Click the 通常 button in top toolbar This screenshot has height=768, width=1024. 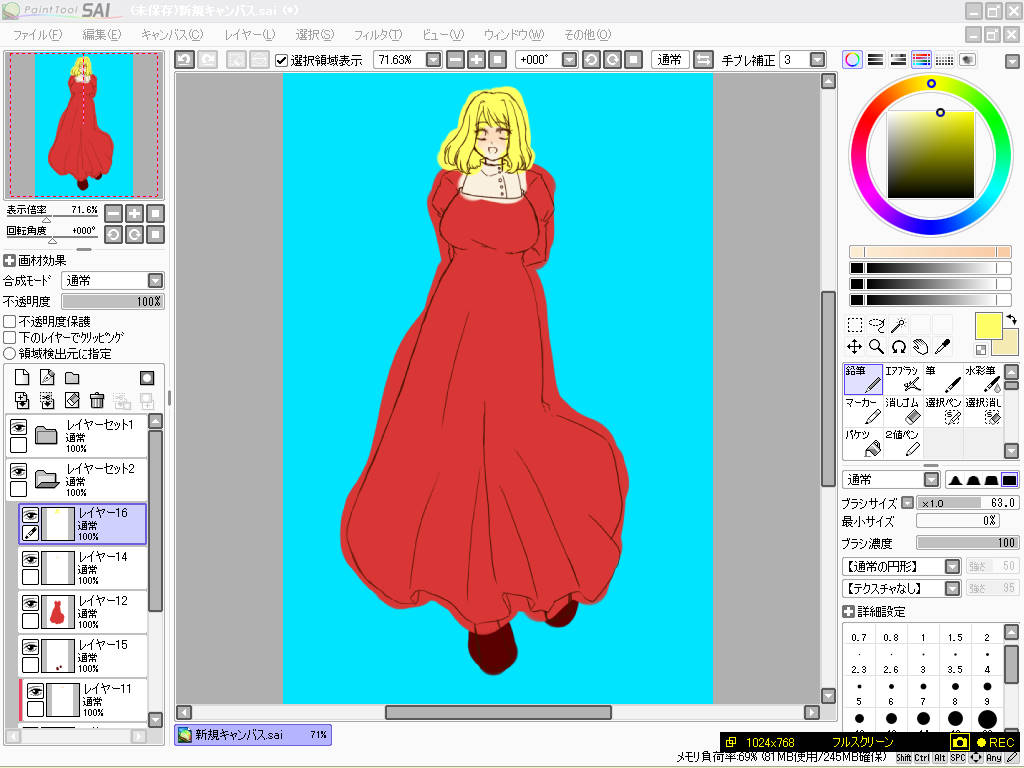point(669,60)
